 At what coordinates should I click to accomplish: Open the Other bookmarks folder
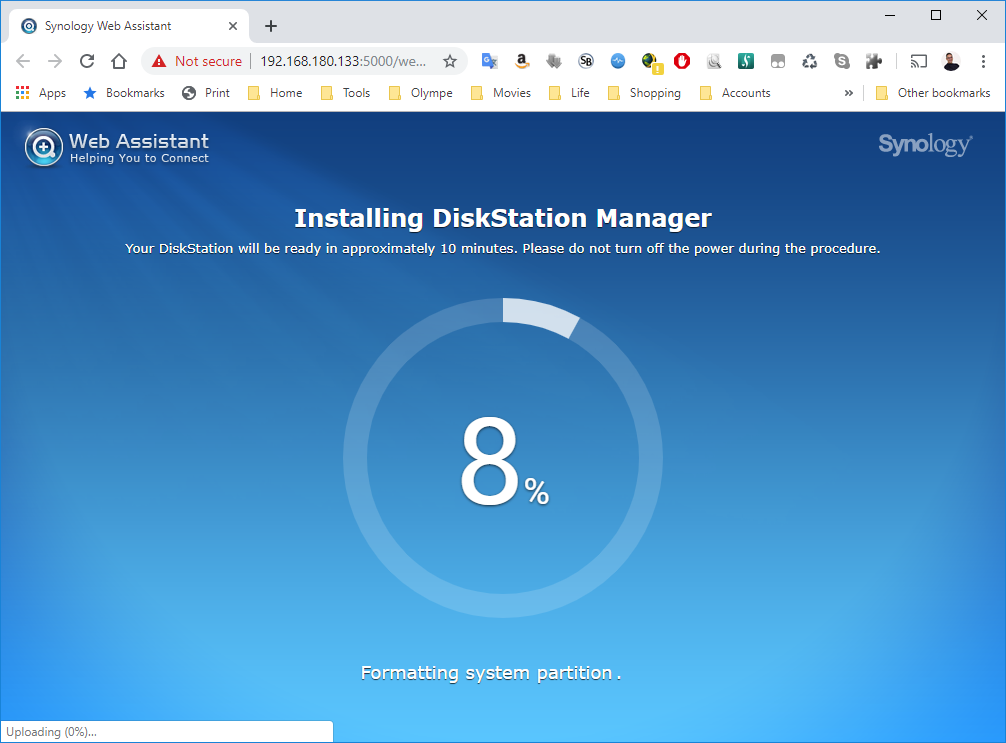click(934, 93)
